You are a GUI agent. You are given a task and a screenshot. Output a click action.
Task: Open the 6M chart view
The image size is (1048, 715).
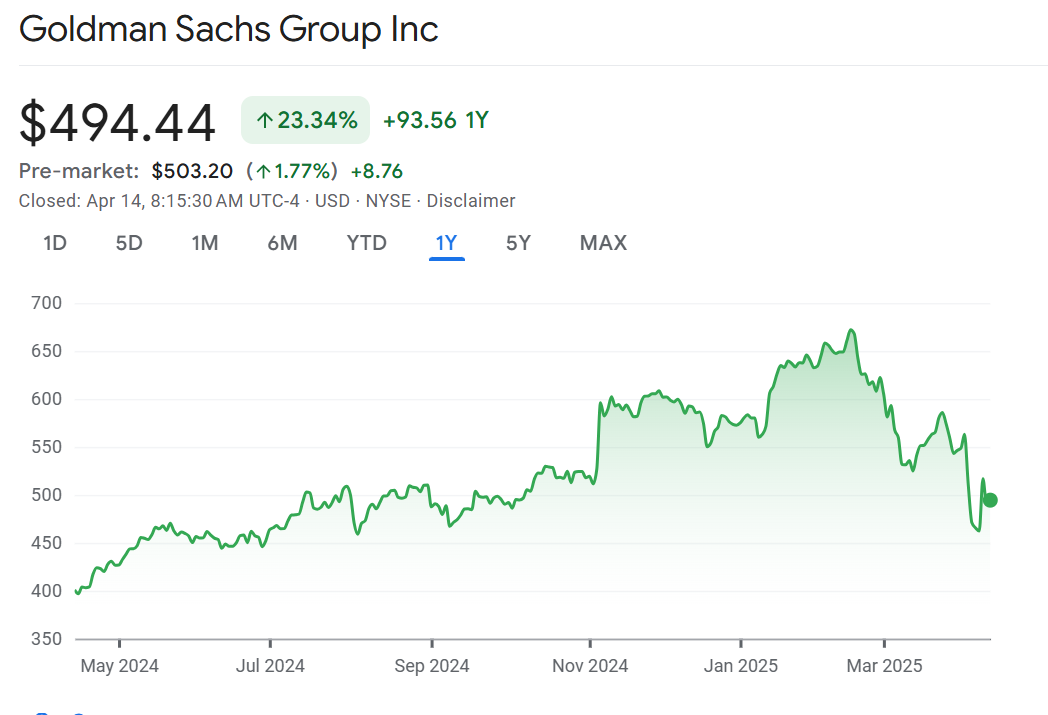pyautogui.click(x=282, y=243)
